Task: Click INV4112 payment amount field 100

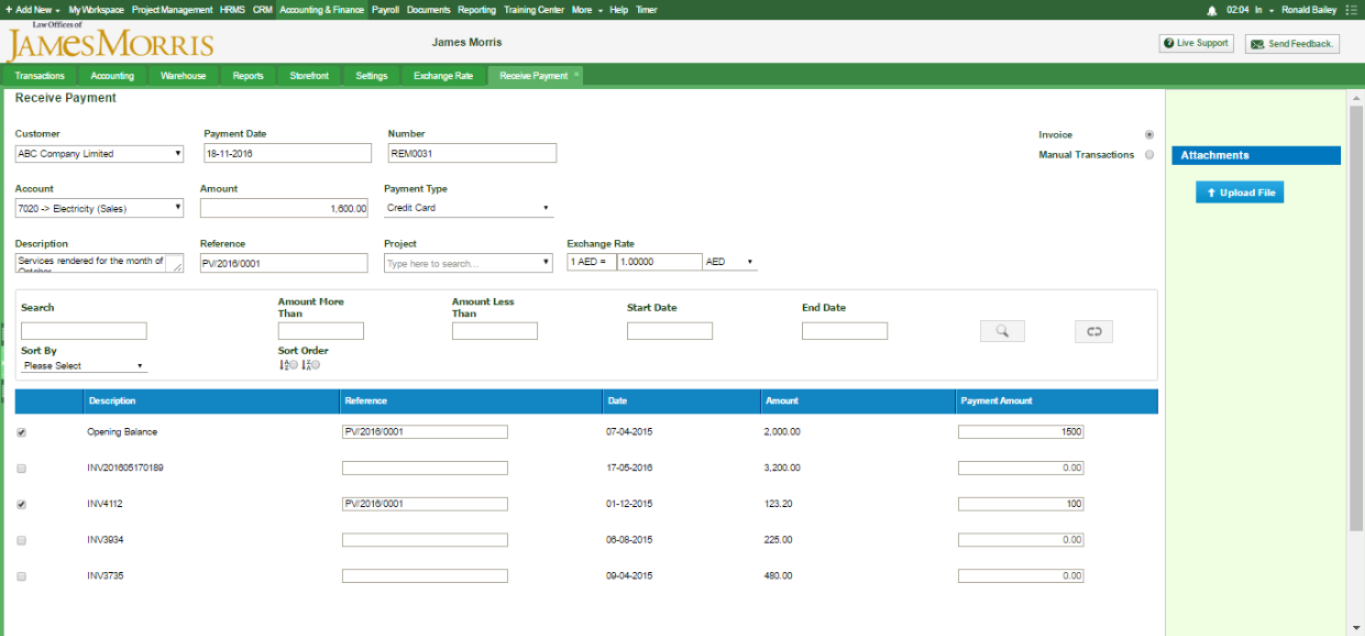Action: click(x=1021, y=504)
